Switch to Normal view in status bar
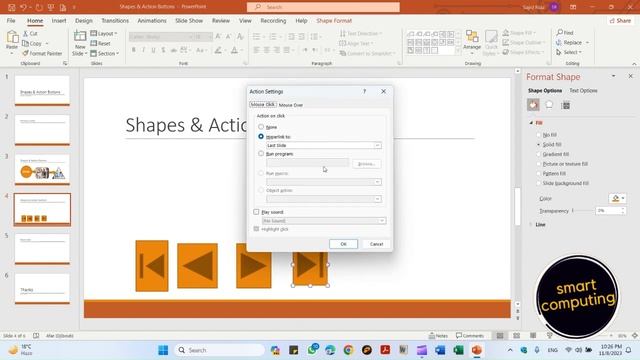This screenshot has width=640, height=360. (500, 336)
